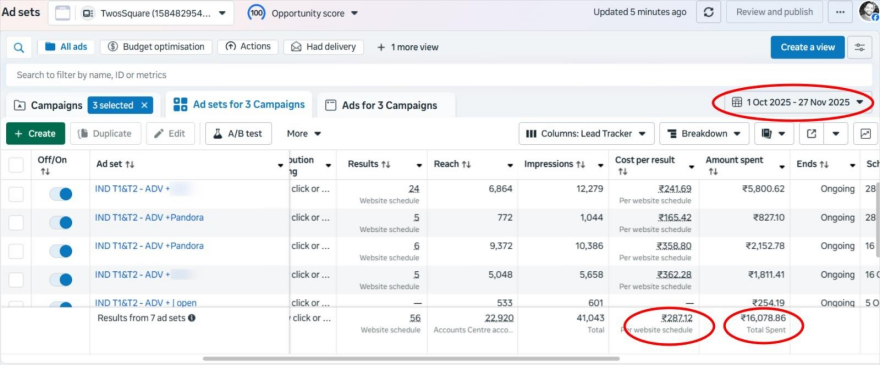Turn off ad set with reach 772

coord(61,223)
